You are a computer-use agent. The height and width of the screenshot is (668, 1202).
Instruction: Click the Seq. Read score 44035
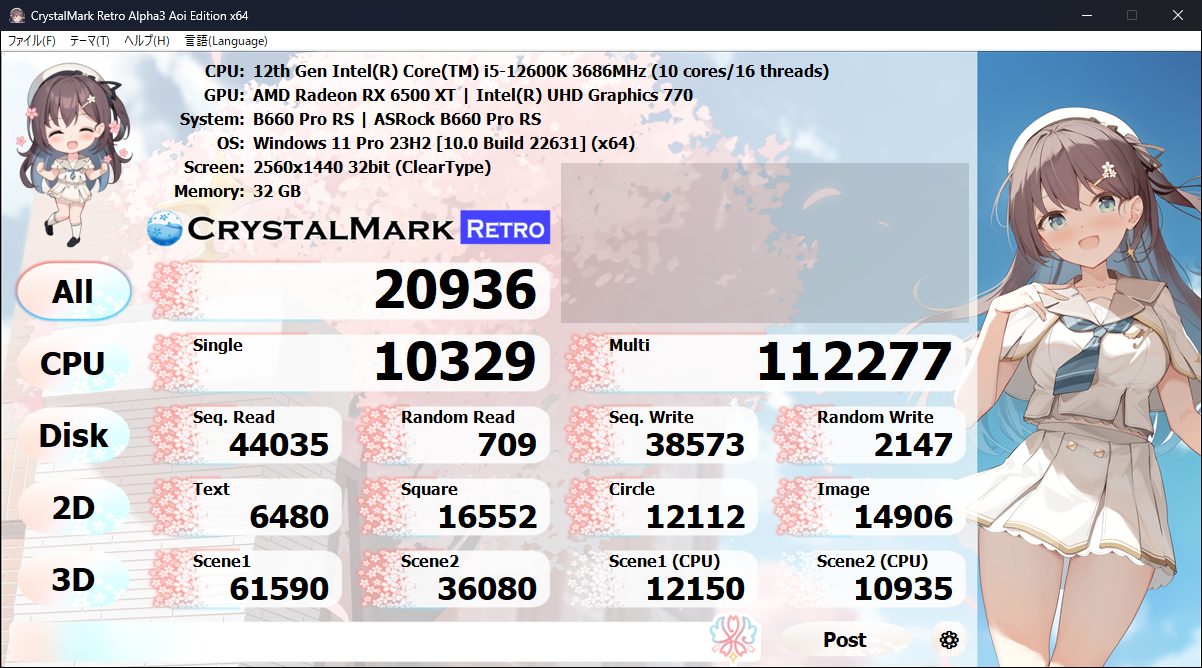(279, 445)
